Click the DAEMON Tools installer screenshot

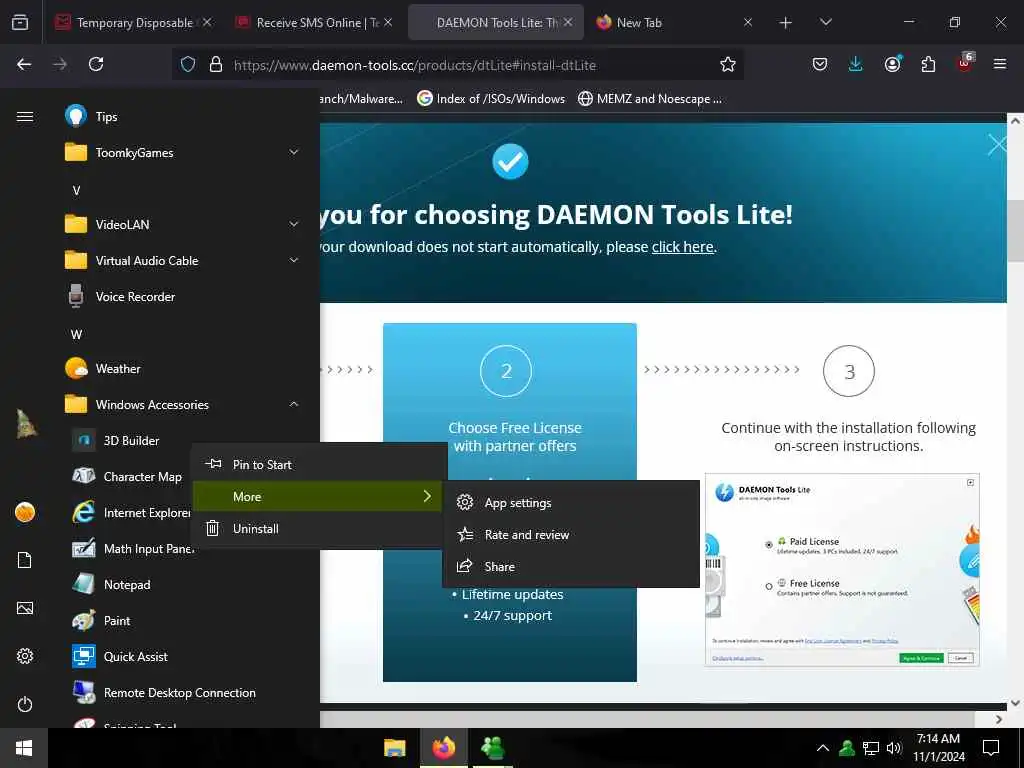click(x=842, y=569)
